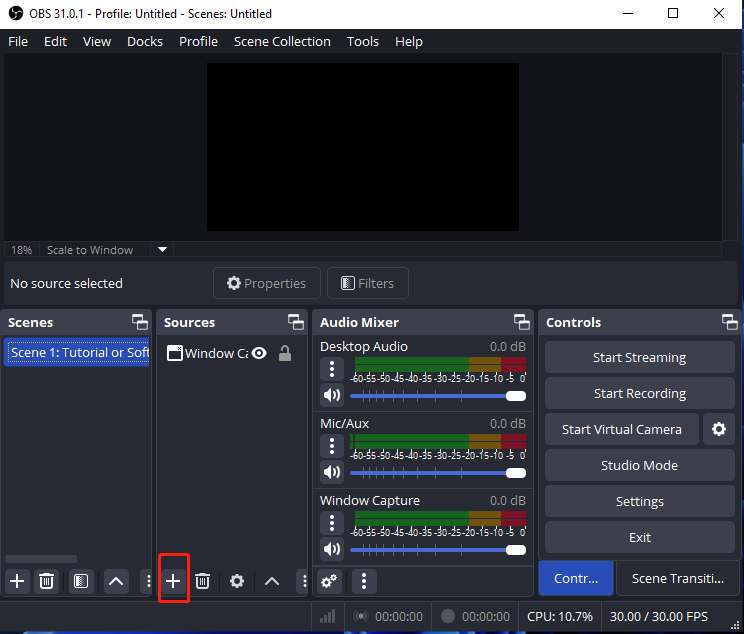Move scene up with arrow icon
The image size is (744, 634).
click(x=116, y=581)
